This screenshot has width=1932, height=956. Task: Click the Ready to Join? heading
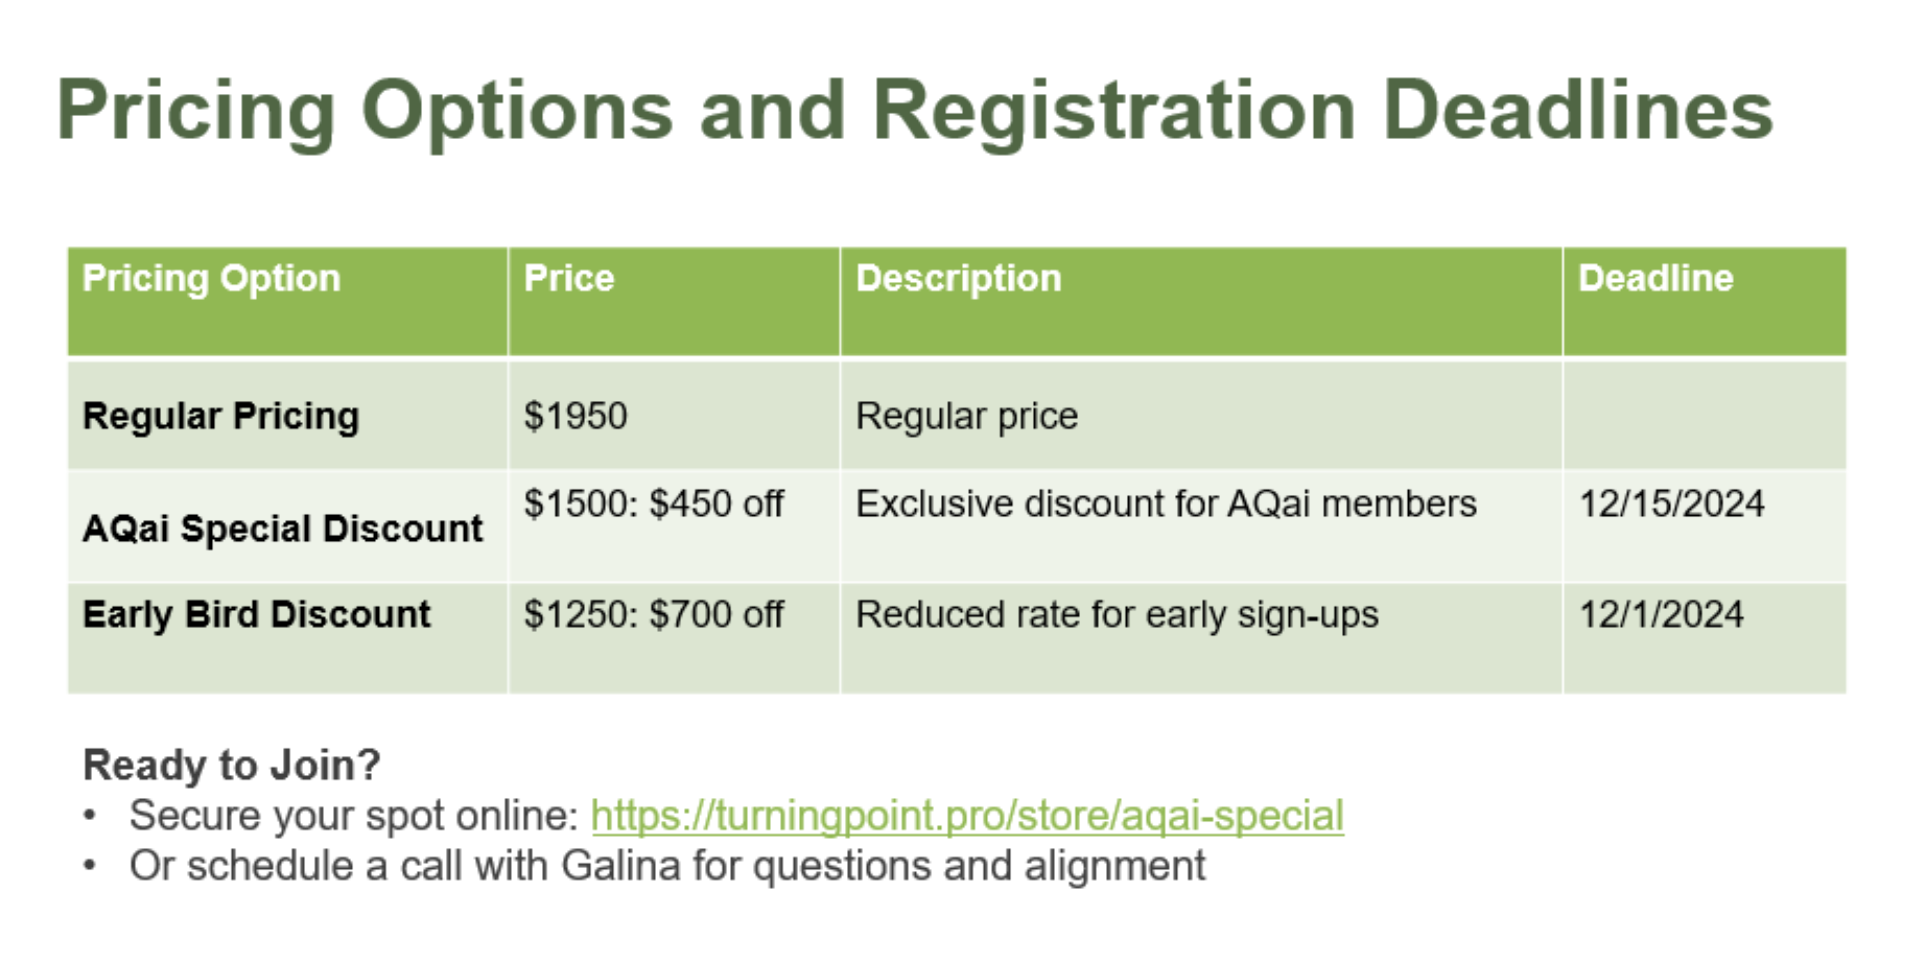pos(232,765)
